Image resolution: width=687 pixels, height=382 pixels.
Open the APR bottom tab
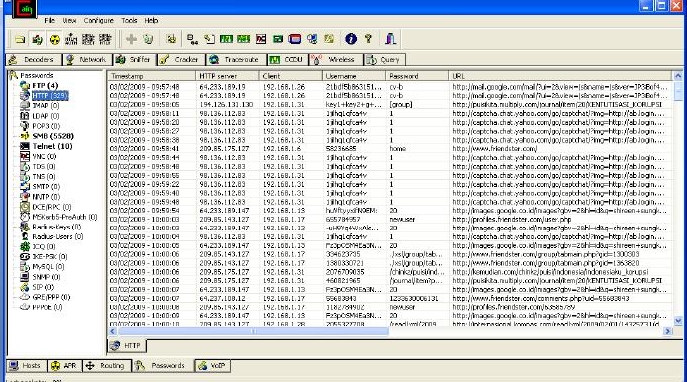pyautogui.click(x=64, y=366)
